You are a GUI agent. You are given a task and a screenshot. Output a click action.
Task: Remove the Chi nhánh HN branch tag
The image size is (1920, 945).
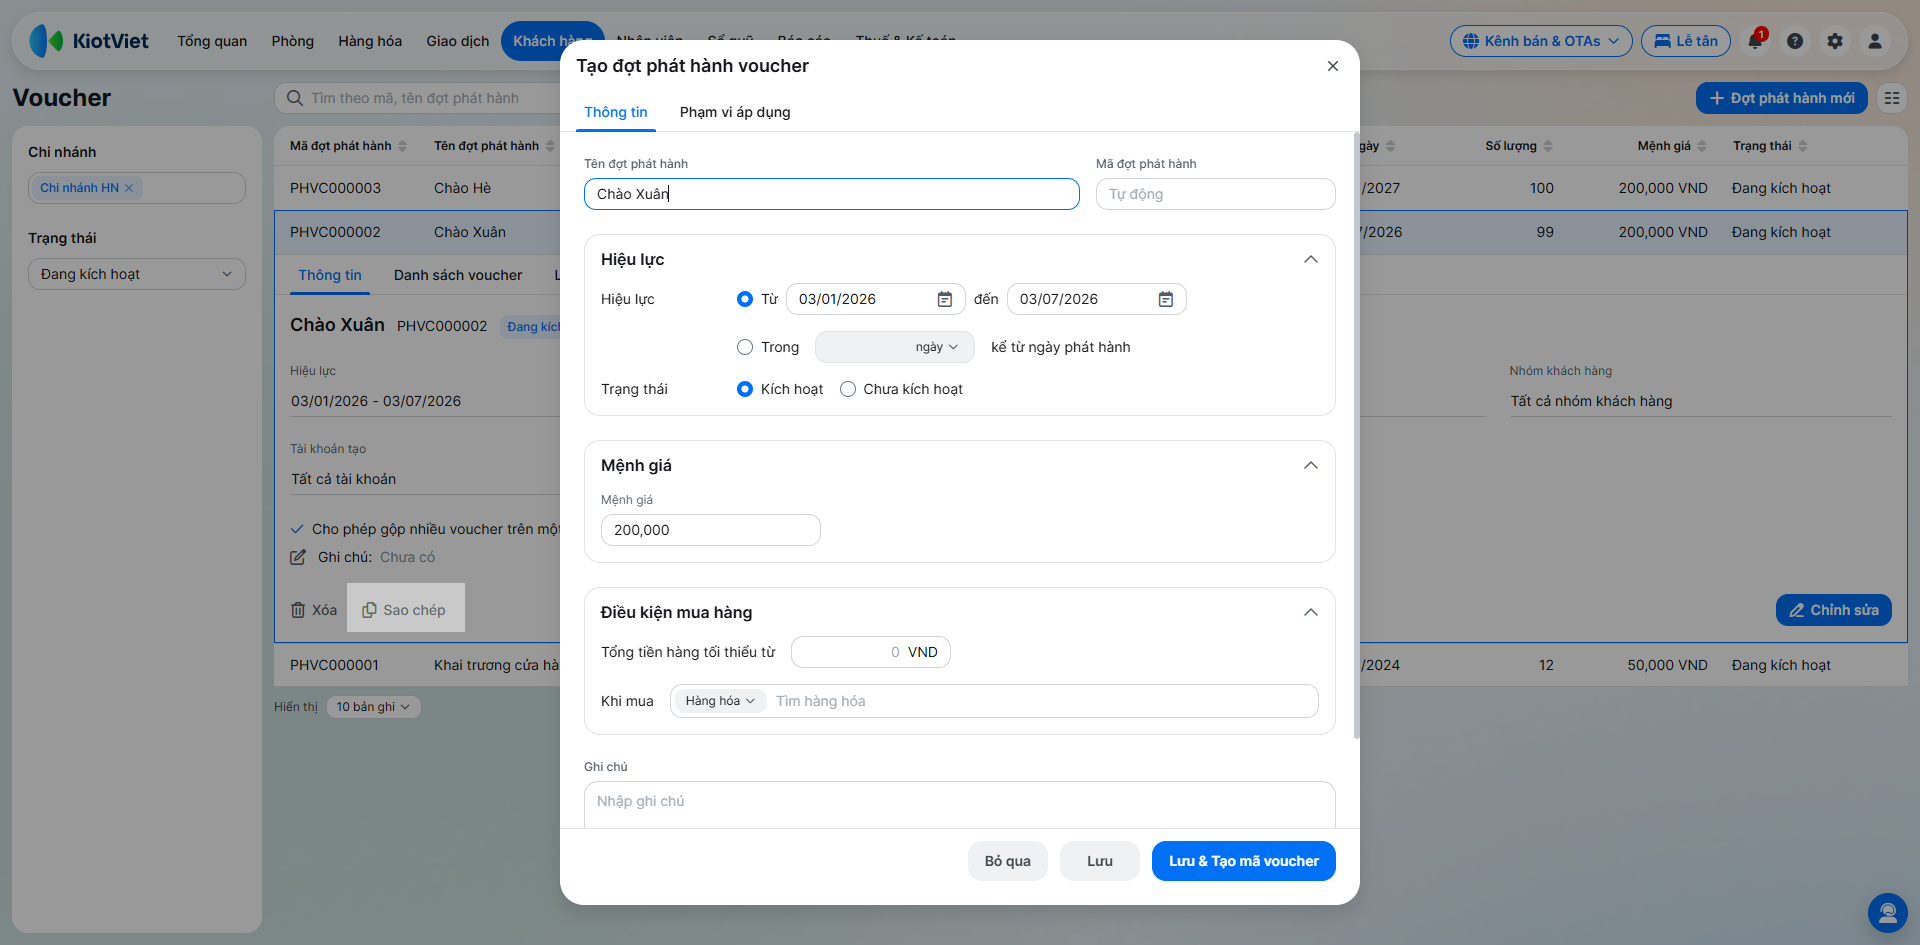tap(129, 188)
